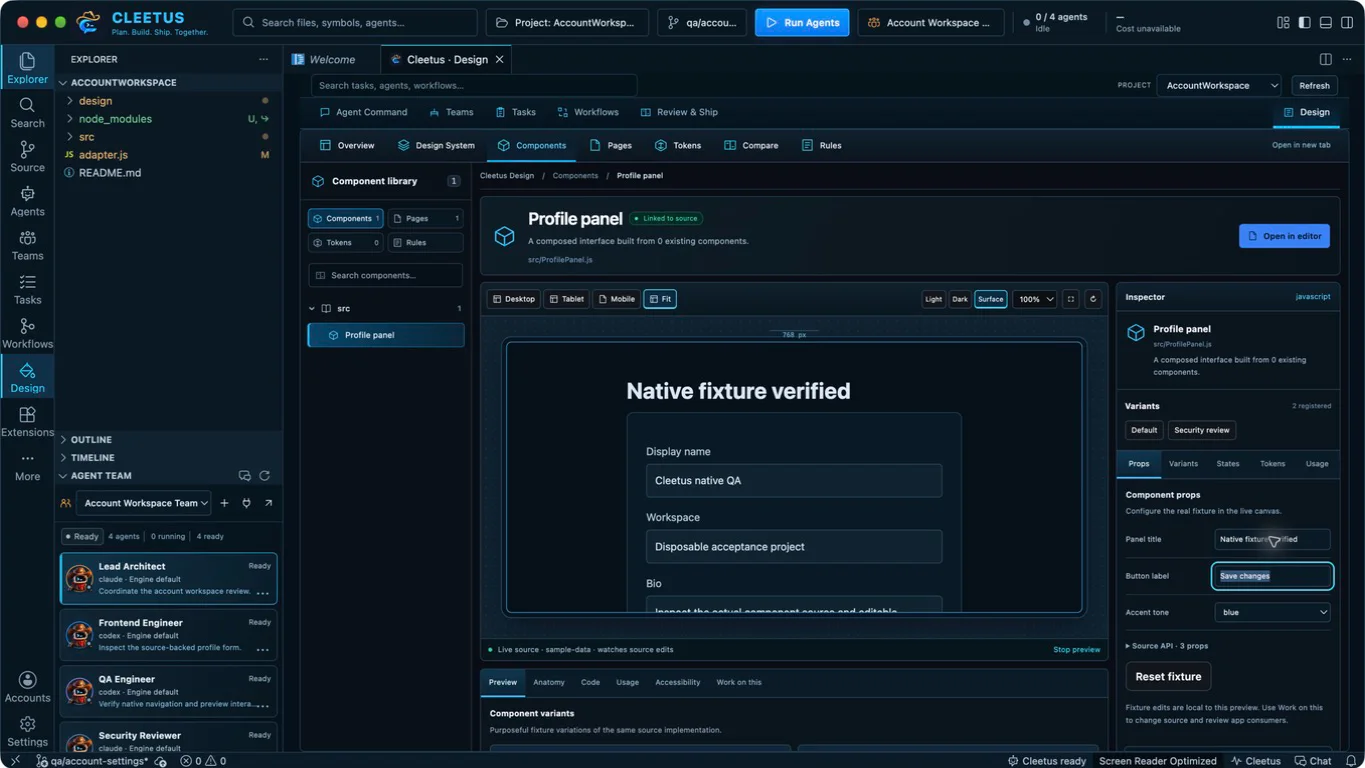Click the plug icon beside team selector
Screen dimensions: 1365x768
[246, 503]
